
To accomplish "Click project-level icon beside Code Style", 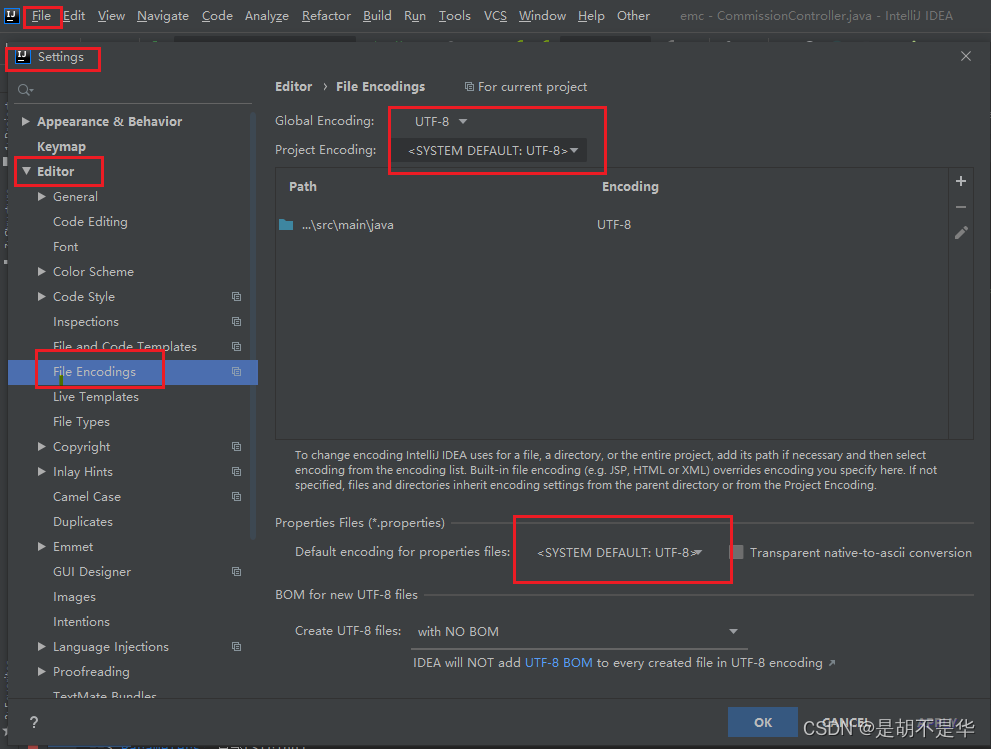I will (x=236, y=296).
